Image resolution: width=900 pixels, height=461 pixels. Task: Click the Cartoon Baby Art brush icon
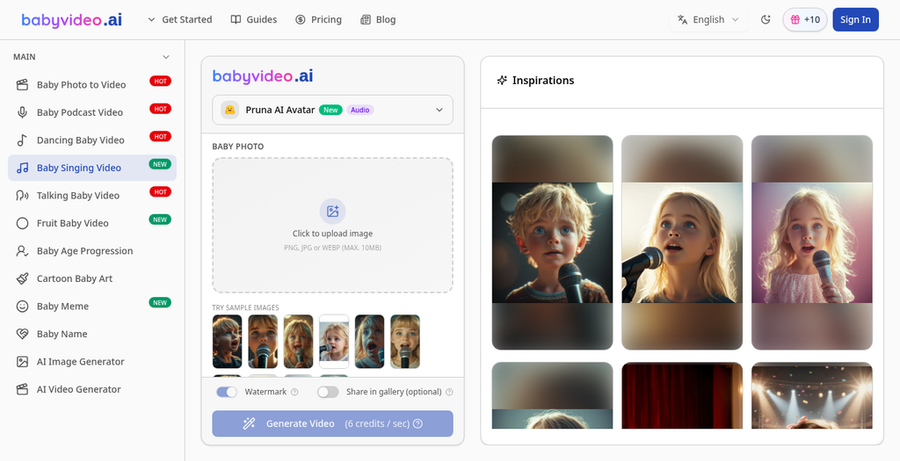pyautogui.click(x=22, y=278)
